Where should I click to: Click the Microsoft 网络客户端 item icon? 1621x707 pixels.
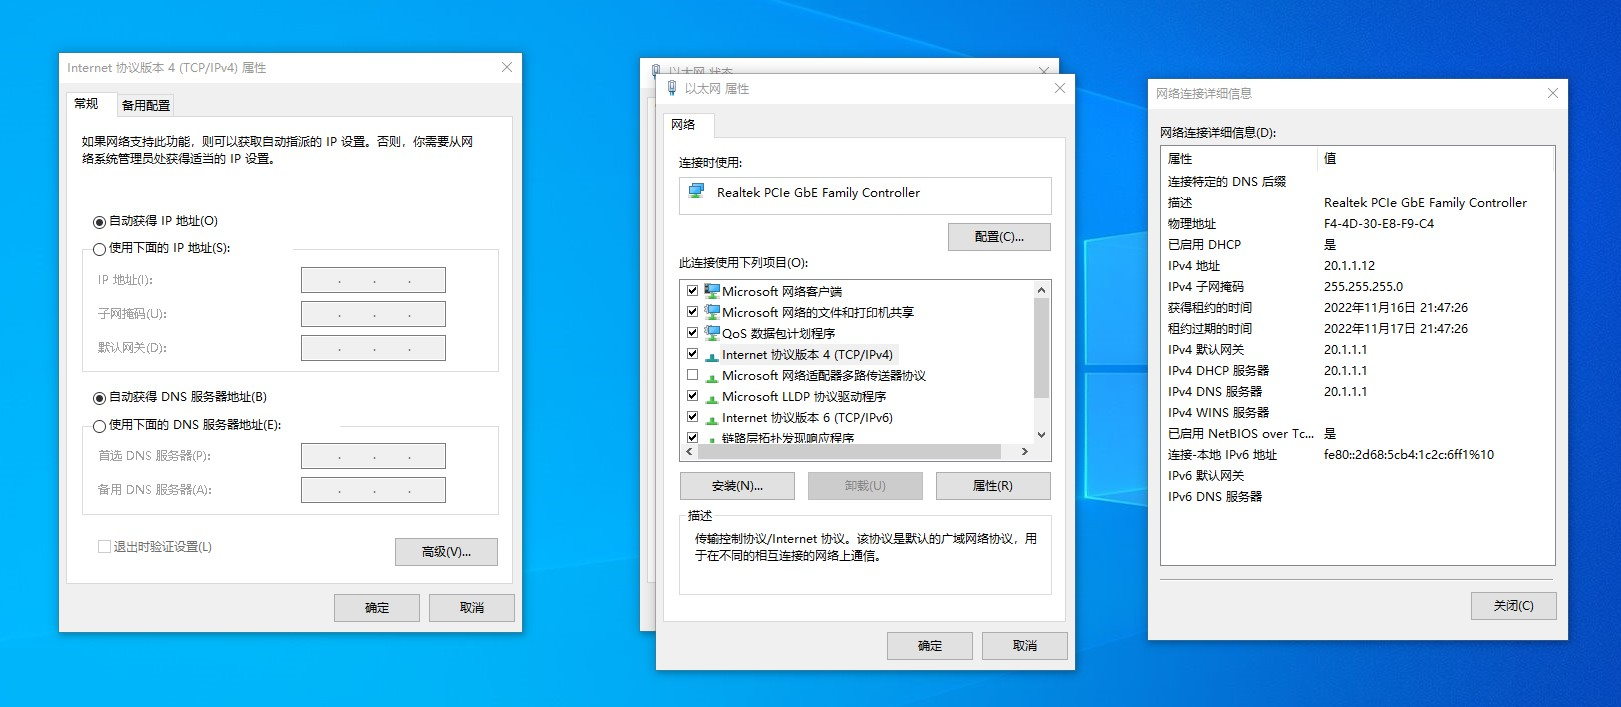pyautogui.click(x=711, y=291)
